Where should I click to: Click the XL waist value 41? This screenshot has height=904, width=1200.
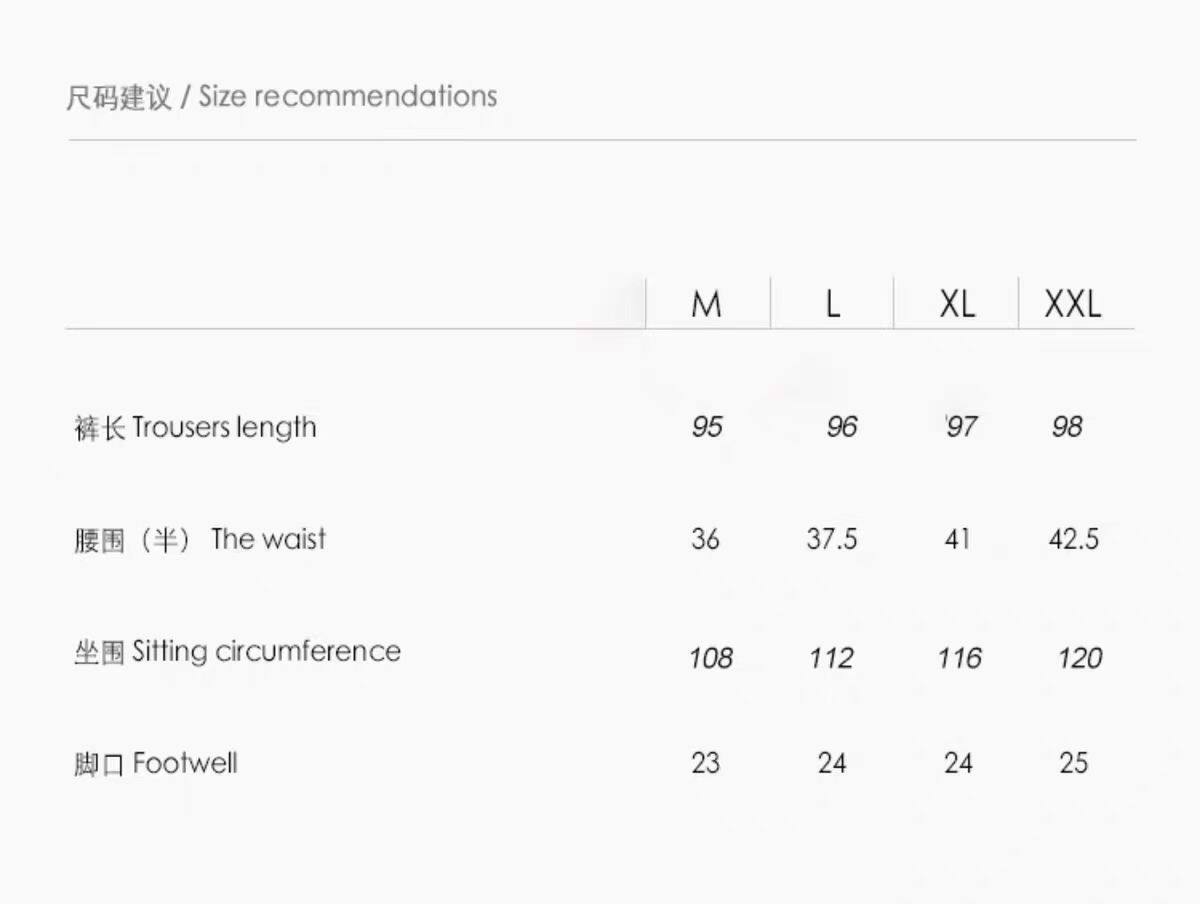tap(957, 540)
